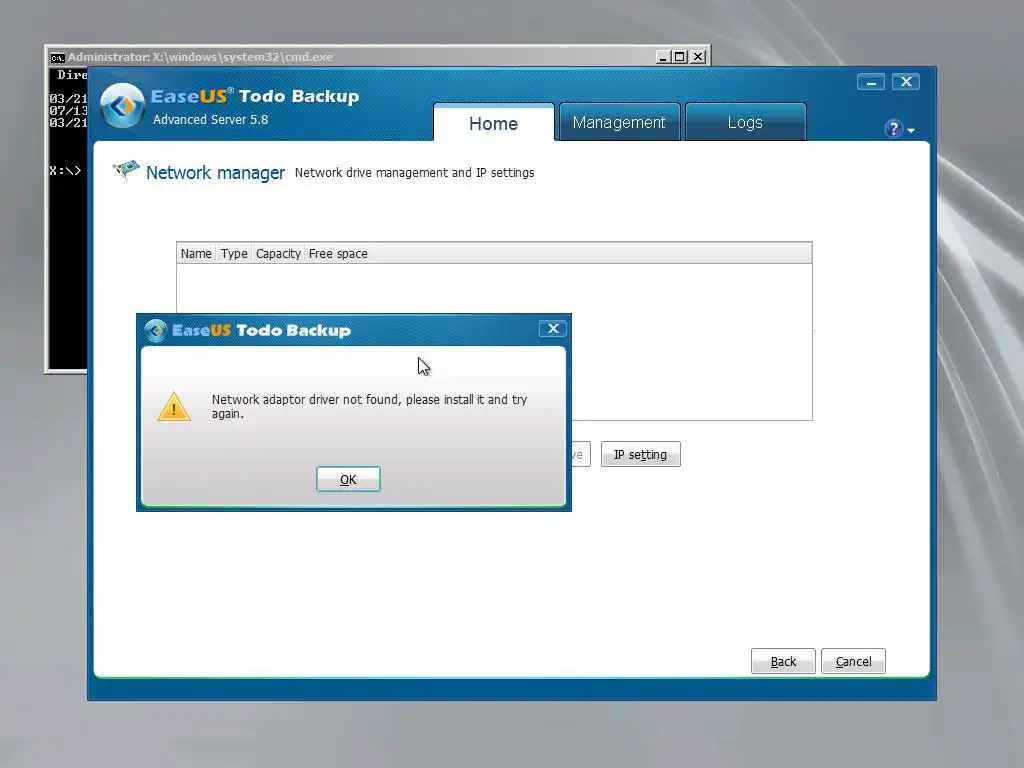The image size is (1024, 768).
Task: Maximize the cmd.exe window
Action: [680, 57]
